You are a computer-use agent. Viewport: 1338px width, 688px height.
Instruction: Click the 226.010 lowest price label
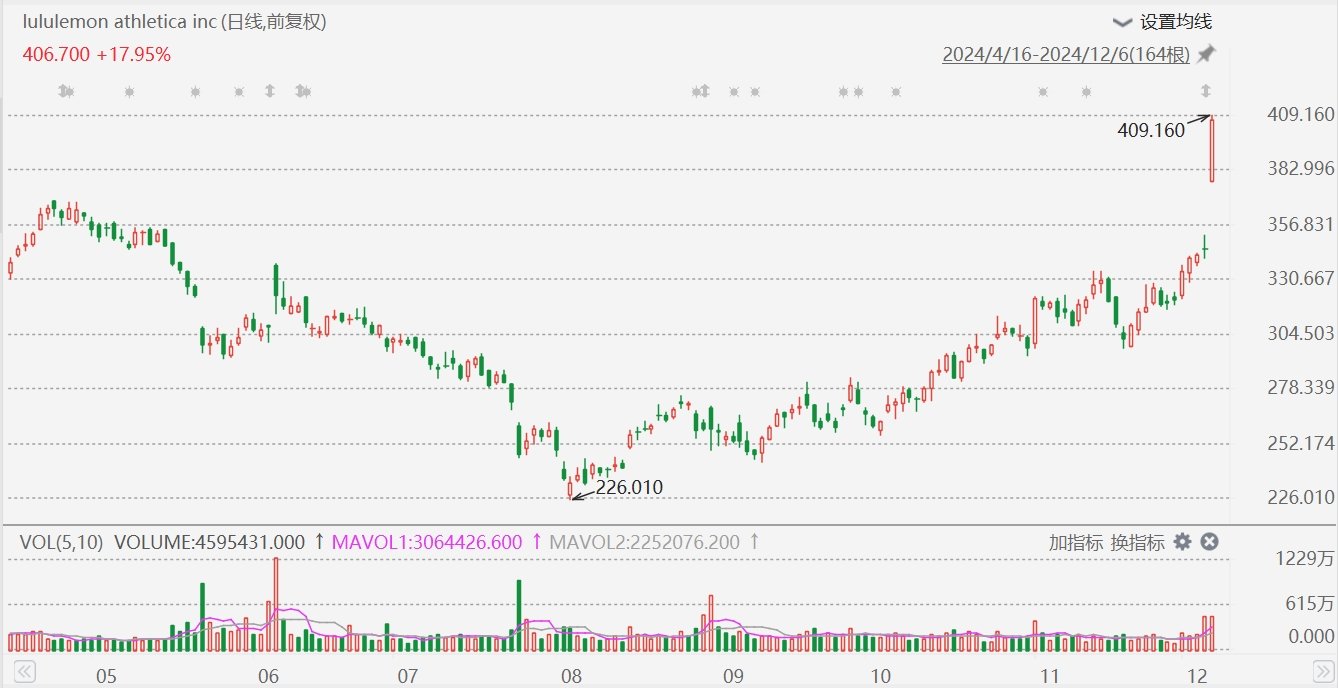tap(629, 487)
